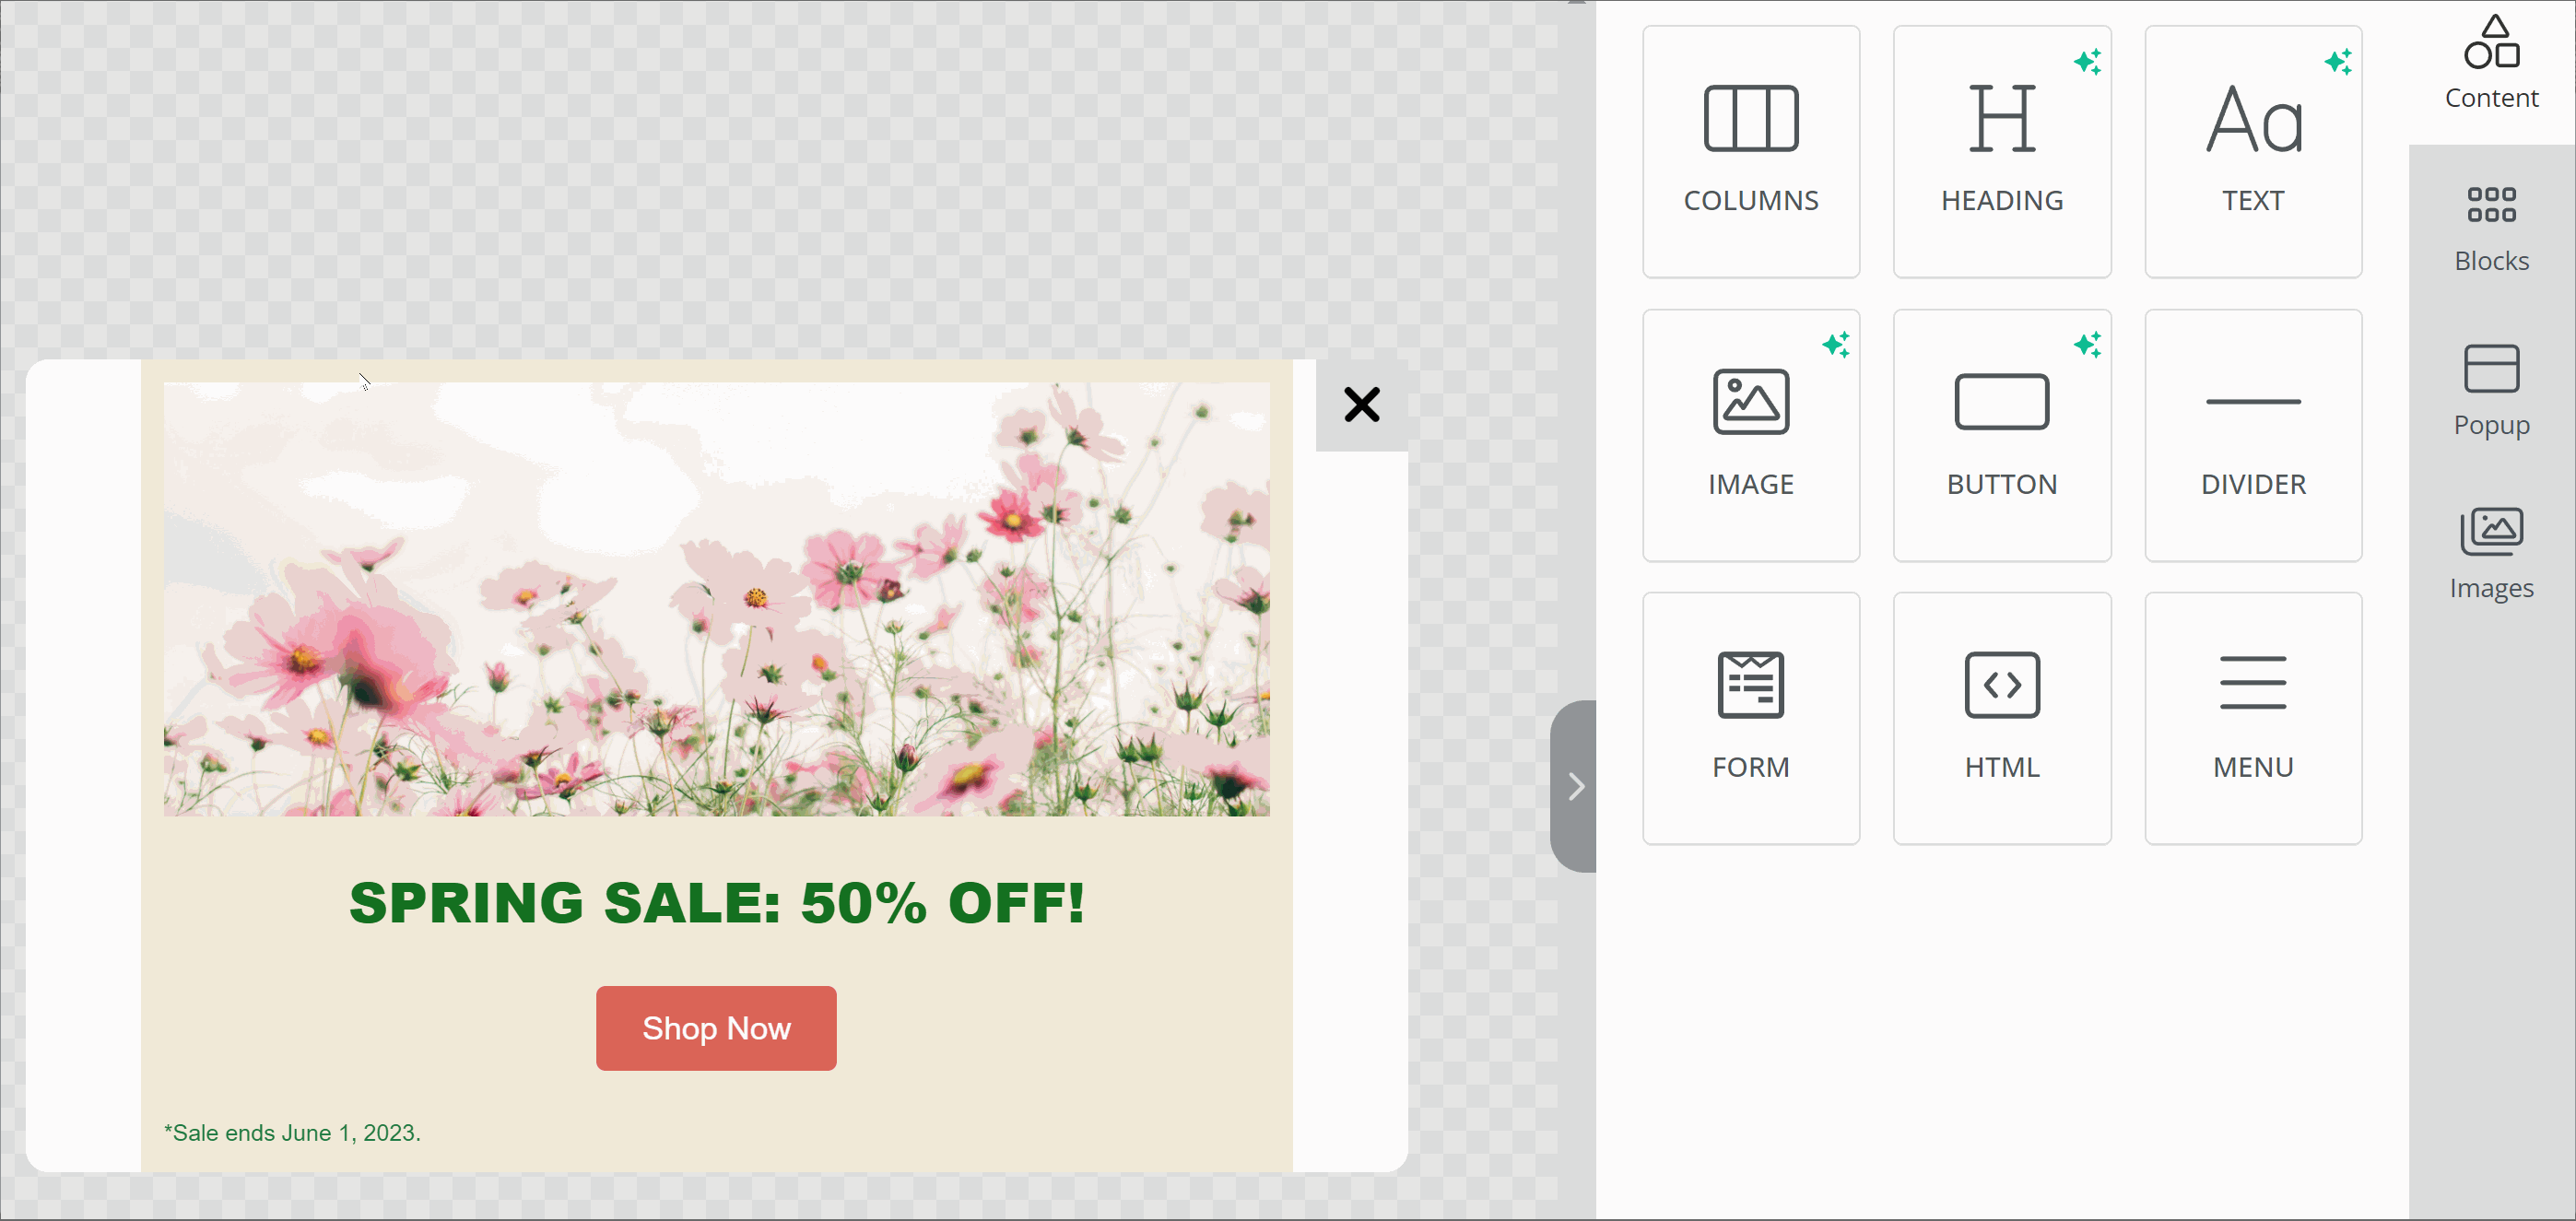Switch to the Popup tab
This screenshot has width=2576, height=1221.
[x=2490, y=392]
